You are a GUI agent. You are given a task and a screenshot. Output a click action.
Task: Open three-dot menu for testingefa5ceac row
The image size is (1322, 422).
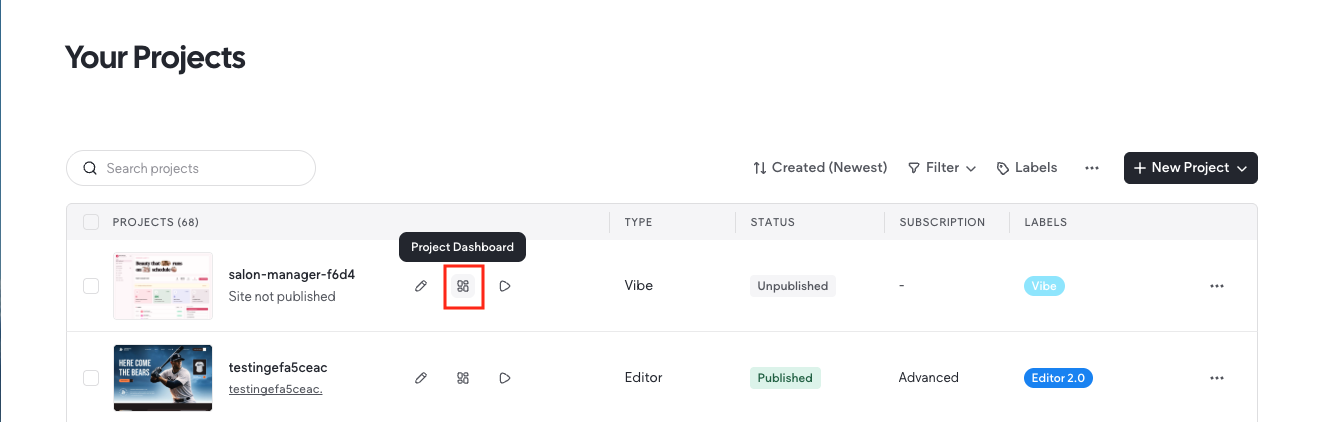[x=1217, y=378]
